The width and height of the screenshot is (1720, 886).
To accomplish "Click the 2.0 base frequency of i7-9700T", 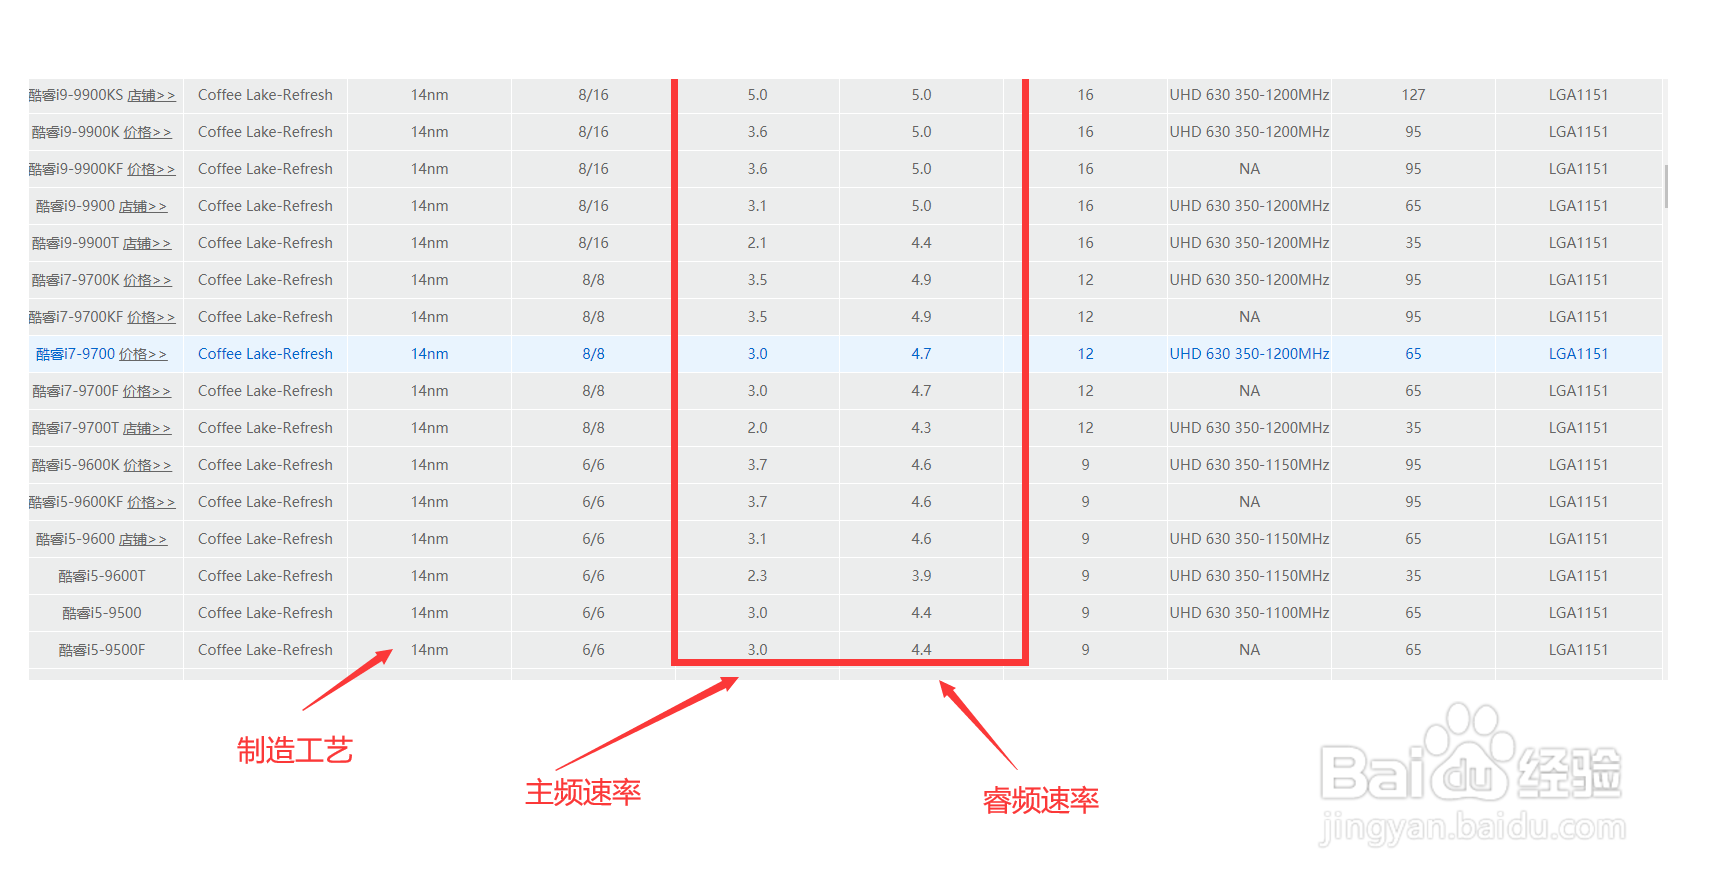I will [757, 428].
